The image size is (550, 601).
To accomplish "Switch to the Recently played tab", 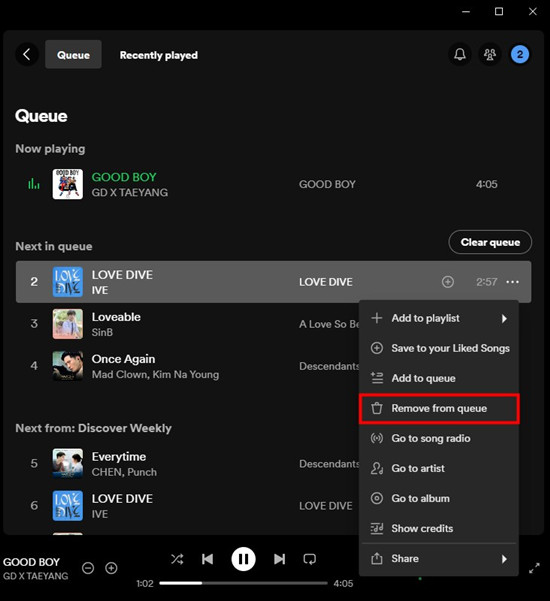I will (x=159, y=55).
